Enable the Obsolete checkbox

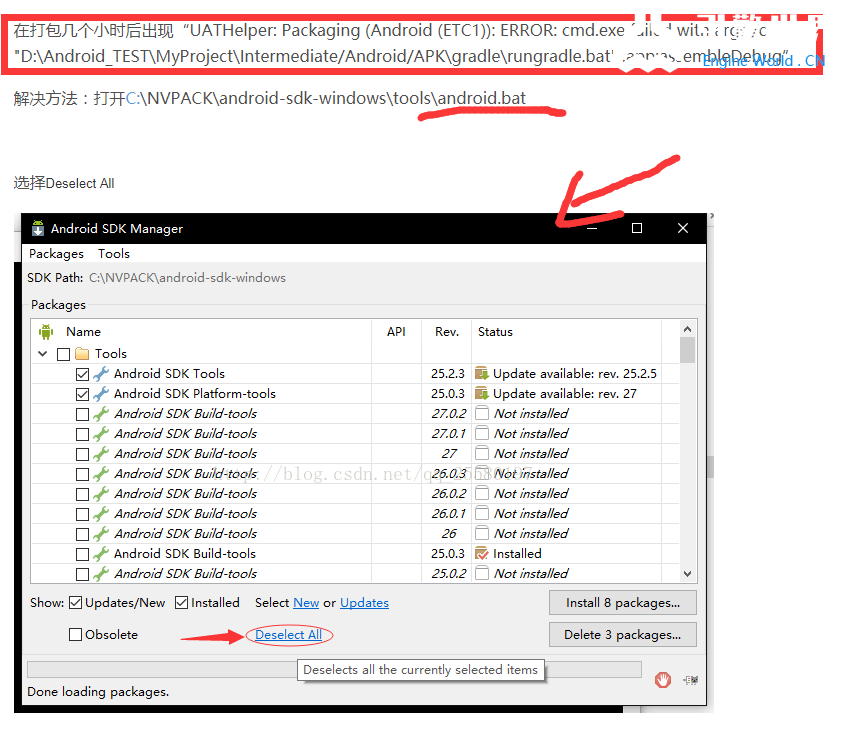(x=76, y=635)
